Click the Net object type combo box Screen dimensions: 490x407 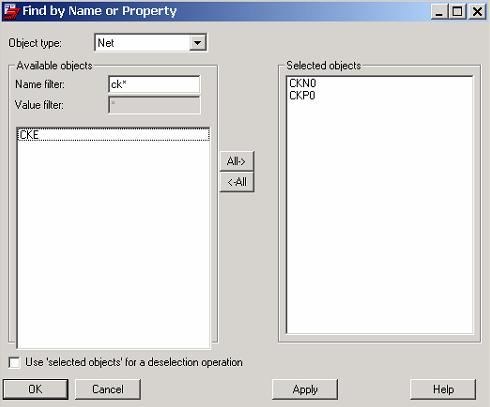[x=151, y=43]
